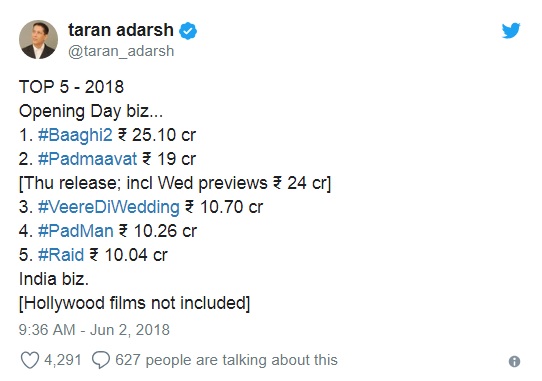Click the 4,291 likes count
The width and height of the screenshot is (542, 381).
(63, 360)
